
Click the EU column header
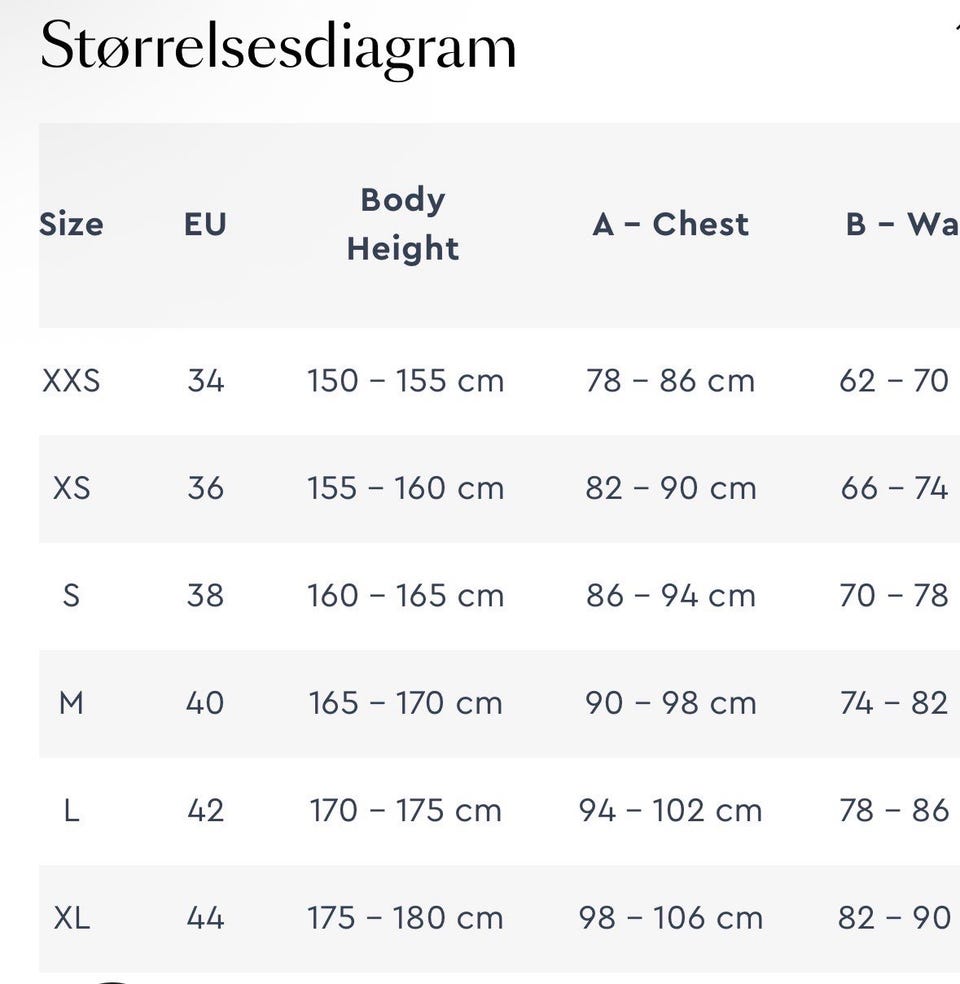(205, 224)
